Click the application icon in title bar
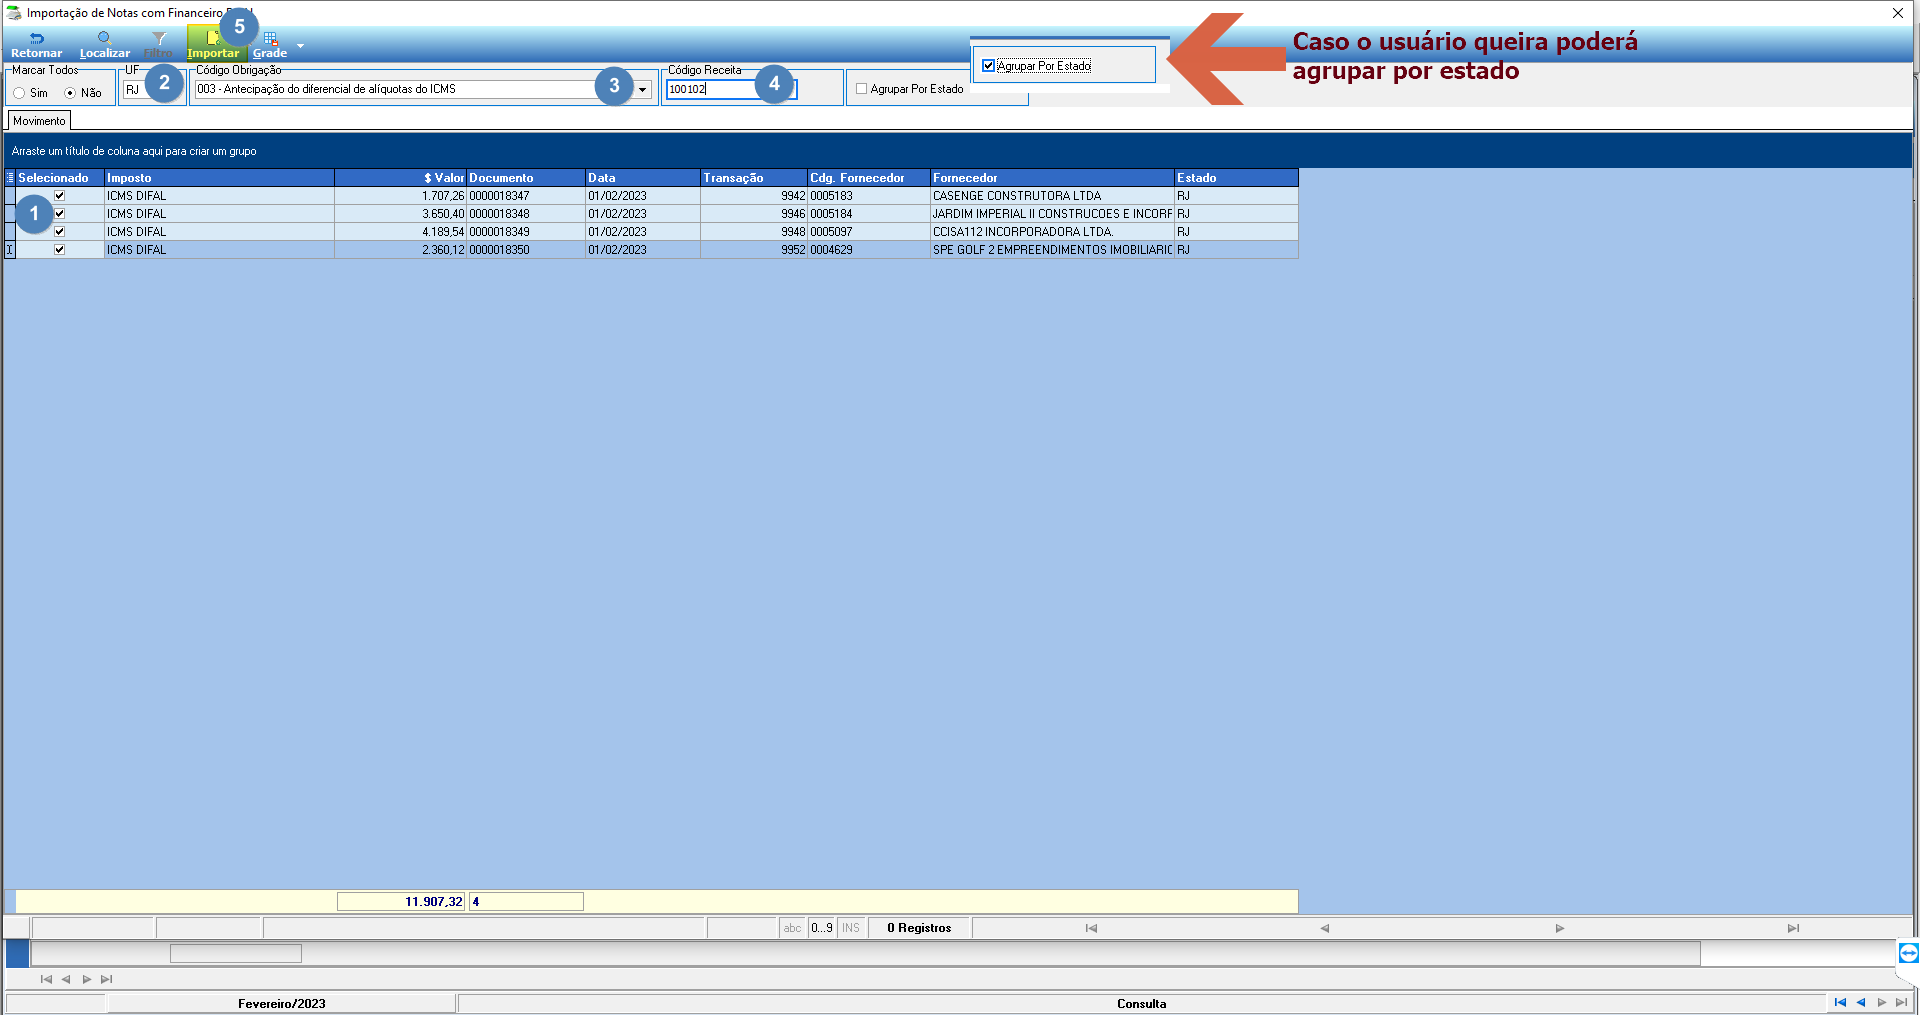This screenshot has height=1015, width=1920. click(x=14, y=13)
